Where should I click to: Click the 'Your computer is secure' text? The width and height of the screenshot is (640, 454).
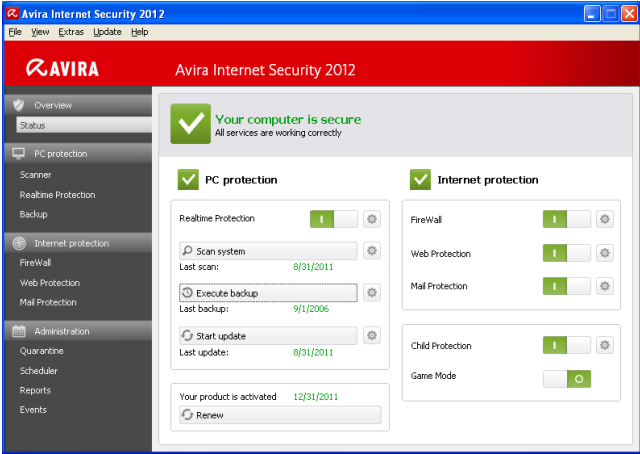(288, 119)
